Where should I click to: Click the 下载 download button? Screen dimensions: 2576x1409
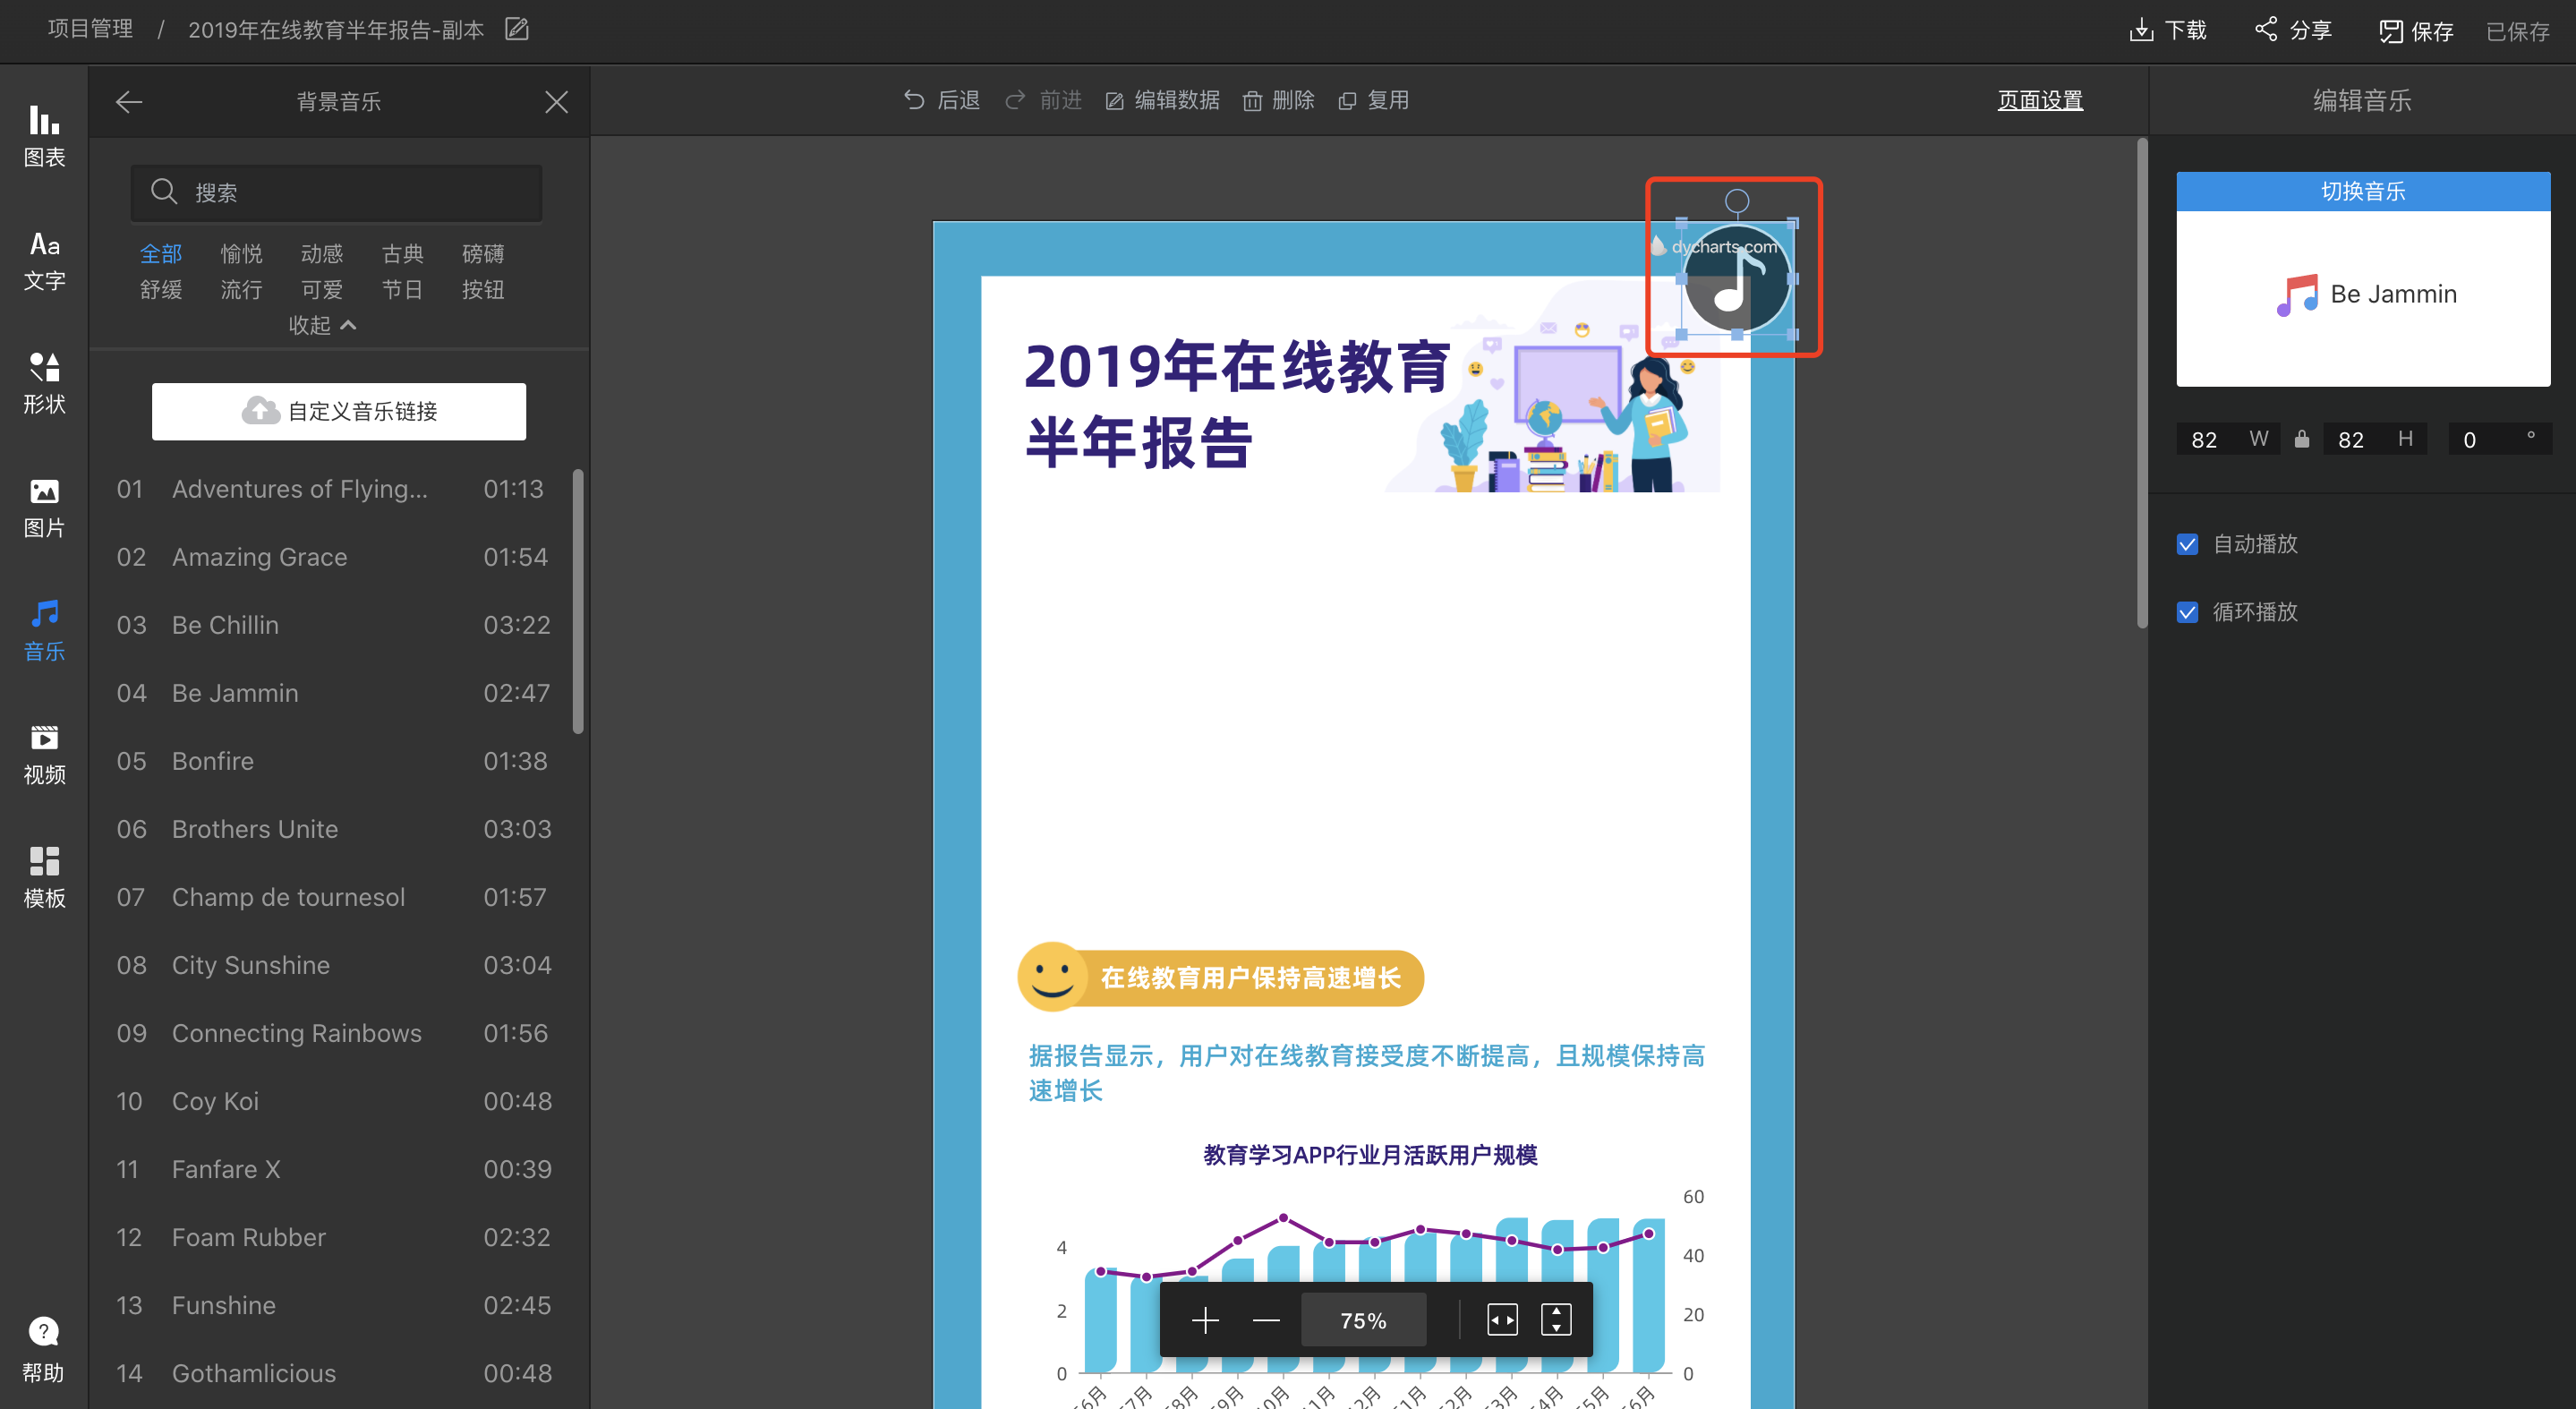[x=2167, y=30]
